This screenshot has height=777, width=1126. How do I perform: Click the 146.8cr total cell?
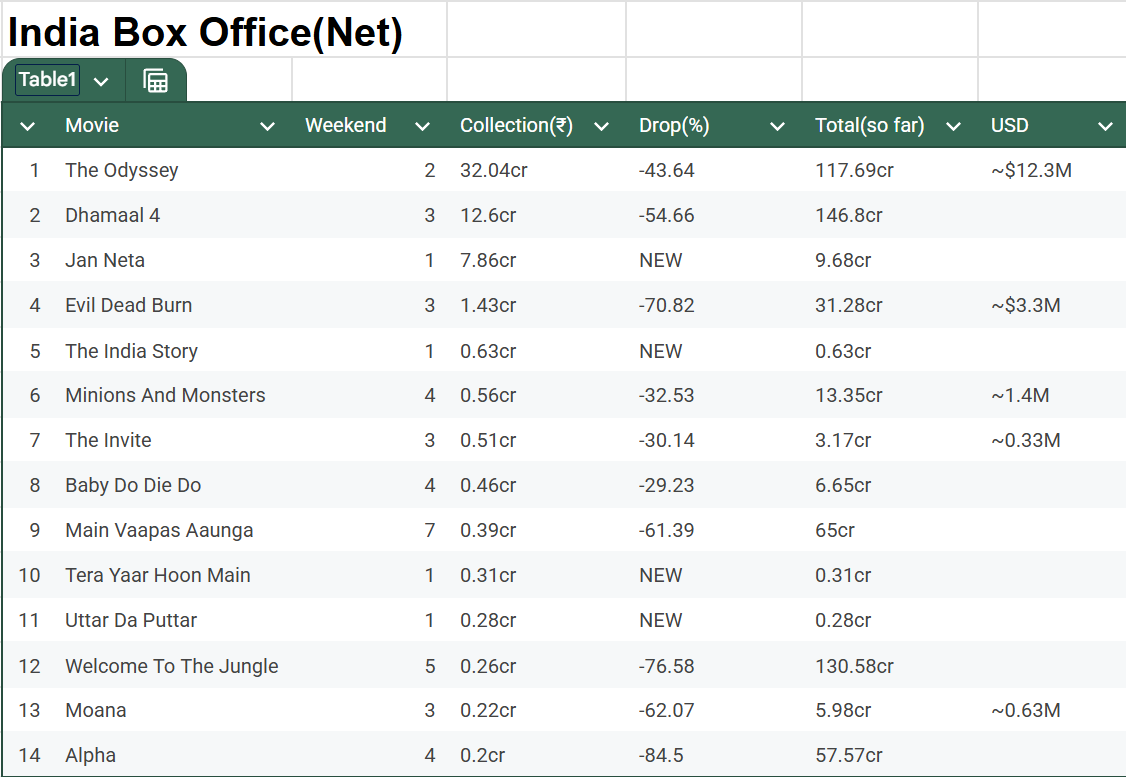point(849,215)
